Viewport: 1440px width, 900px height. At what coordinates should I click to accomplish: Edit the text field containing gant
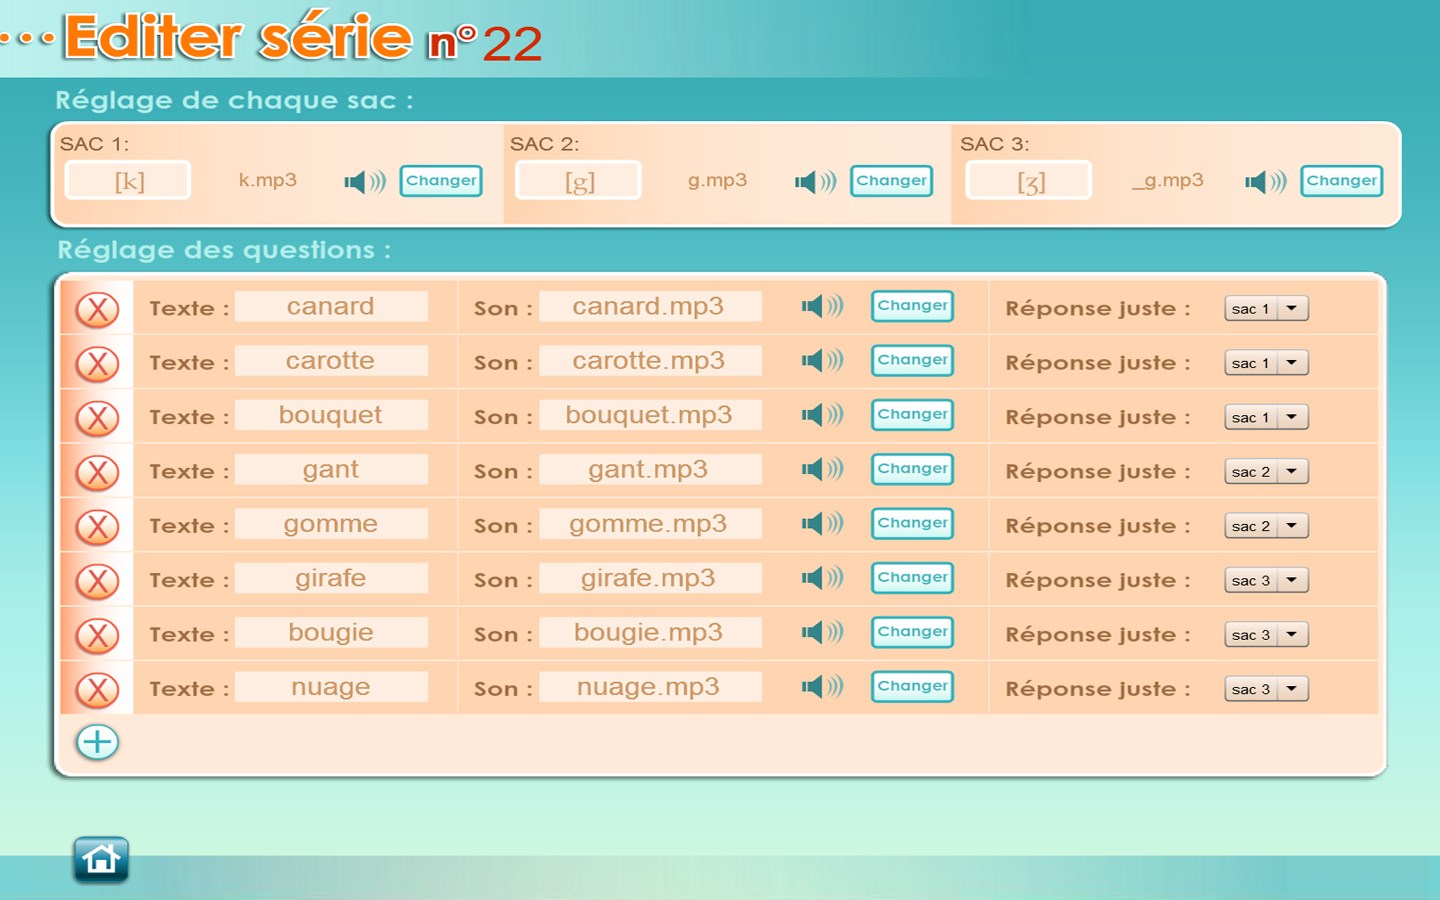[331, 469]
